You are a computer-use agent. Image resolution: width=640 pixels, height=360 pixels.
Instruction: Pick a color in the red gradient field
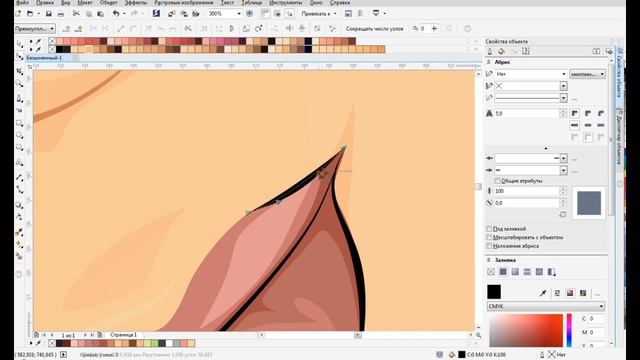pyautogui.click(x=526, y=330)
